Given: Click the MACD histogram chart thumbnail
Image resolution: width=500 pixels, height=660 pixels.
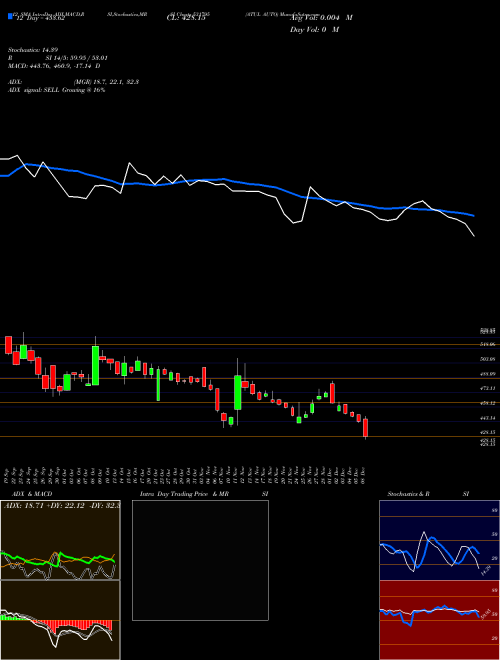Looking at the screenshot, I should [x=60, y=620].
